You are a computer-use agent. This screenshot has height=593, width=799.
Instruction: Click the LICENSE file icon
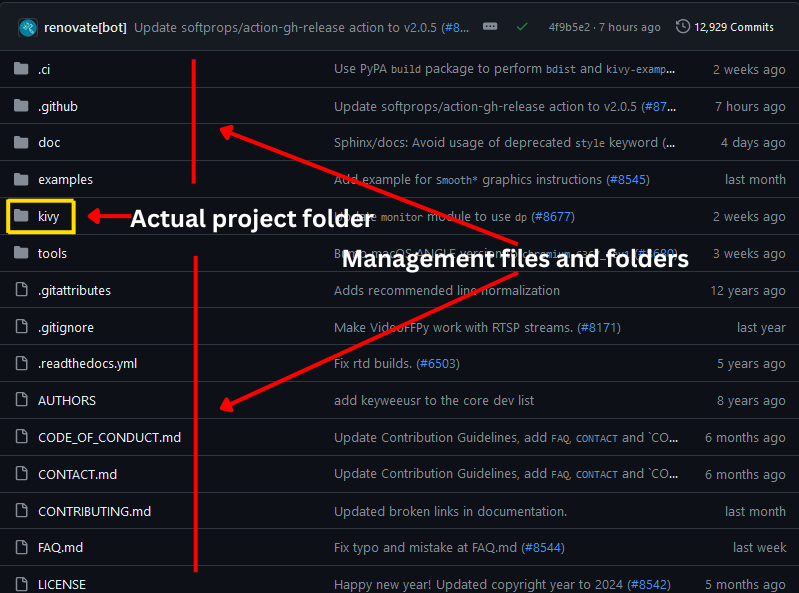coord(21,584)
